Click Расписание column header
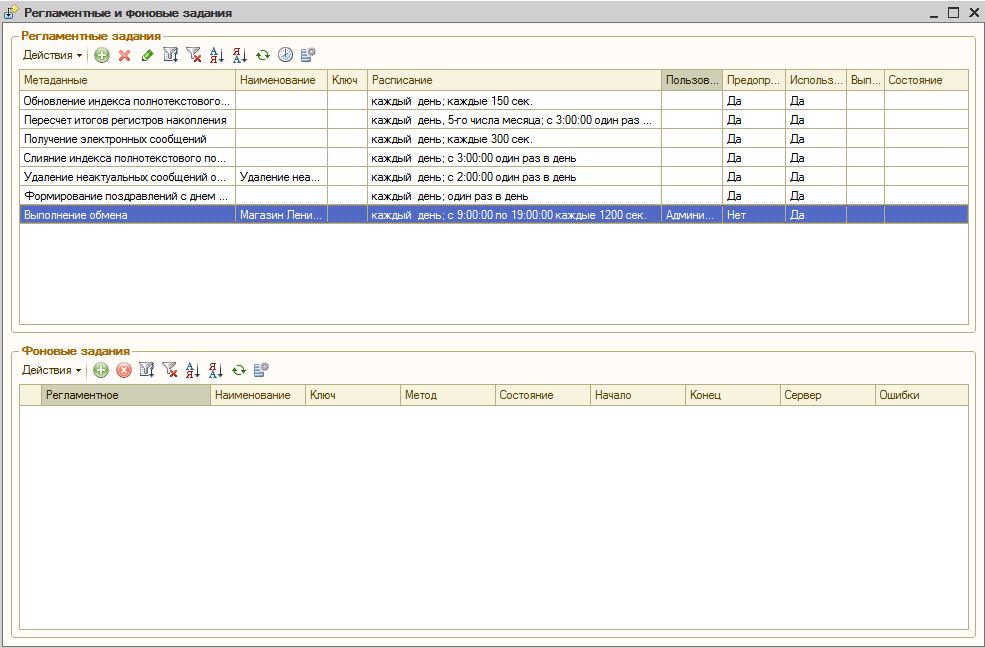This screenshot has width=985, height=648. pos(514,80)
